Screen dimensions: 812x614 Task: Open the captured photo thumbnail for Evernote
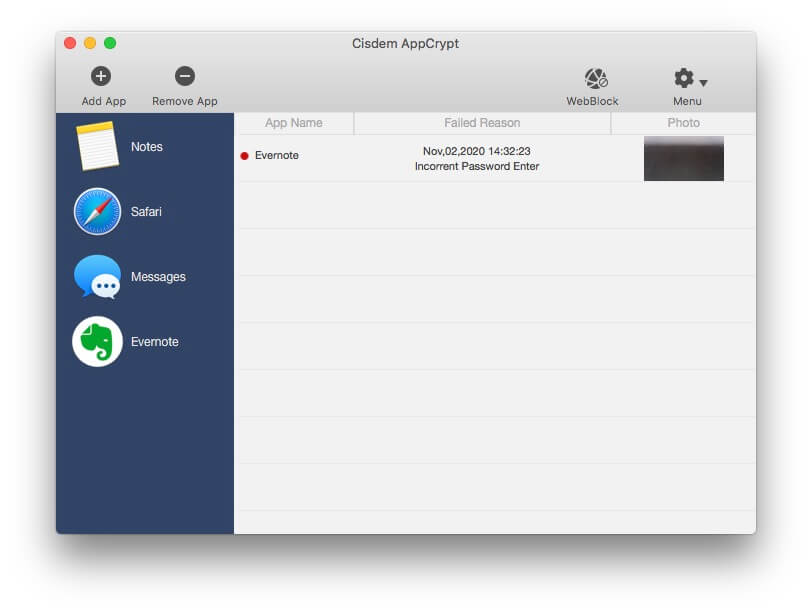pos(684,158)
